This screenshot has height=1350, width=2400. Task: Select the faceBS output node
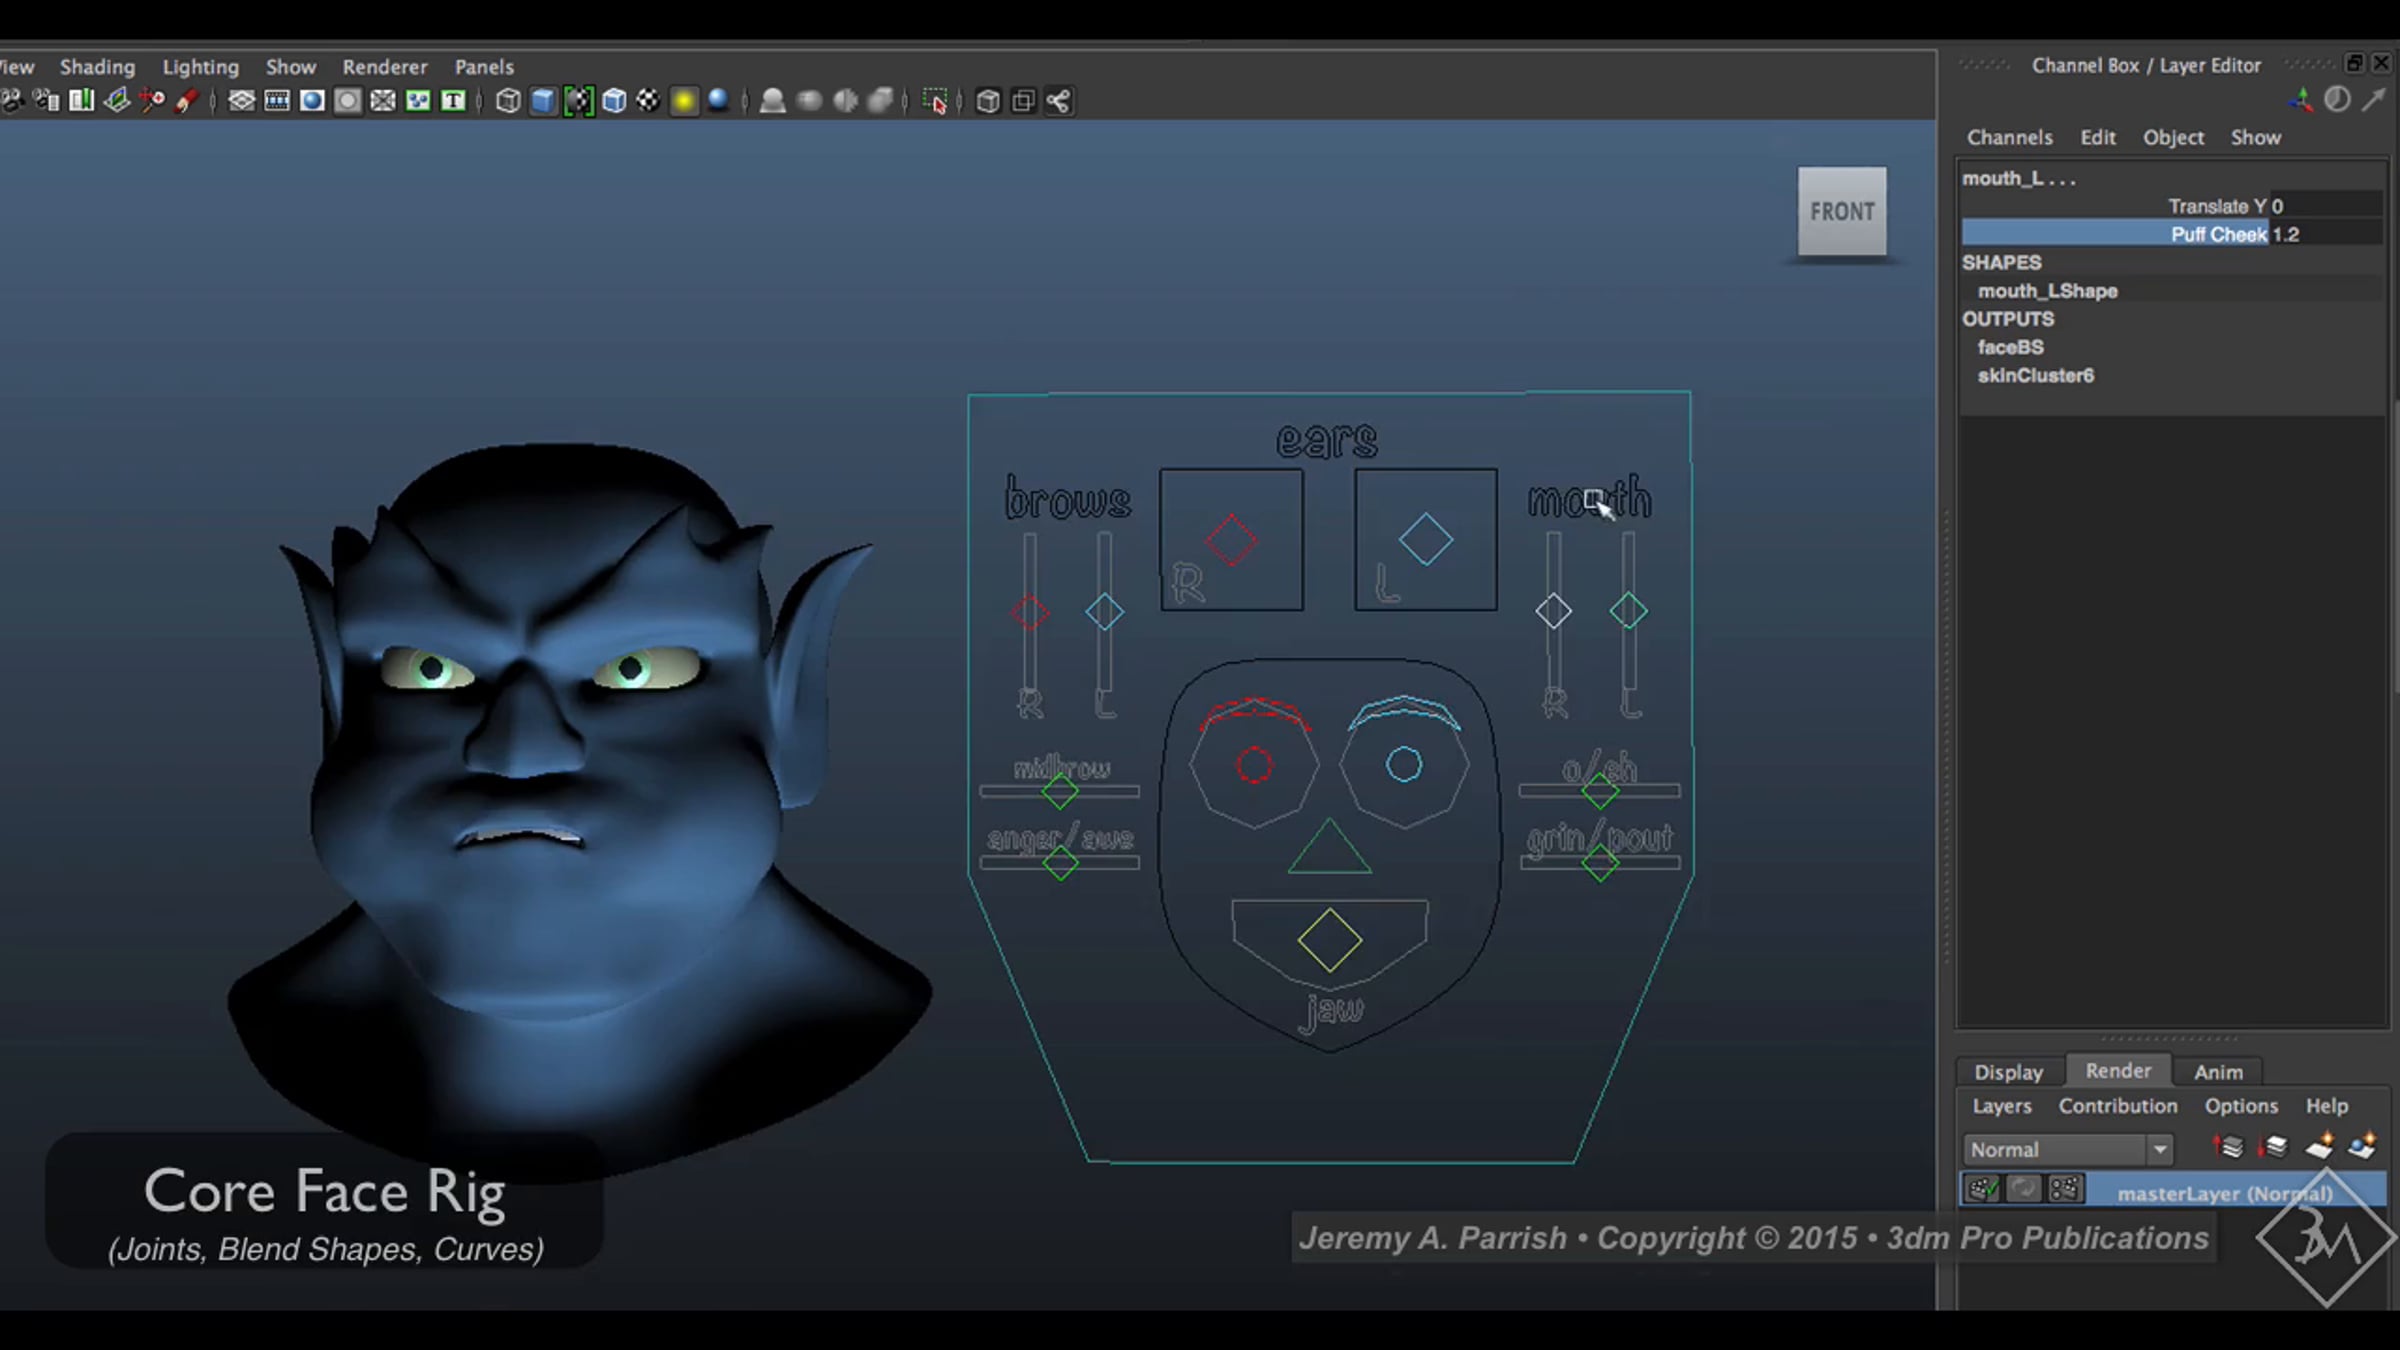[2010, 347]
